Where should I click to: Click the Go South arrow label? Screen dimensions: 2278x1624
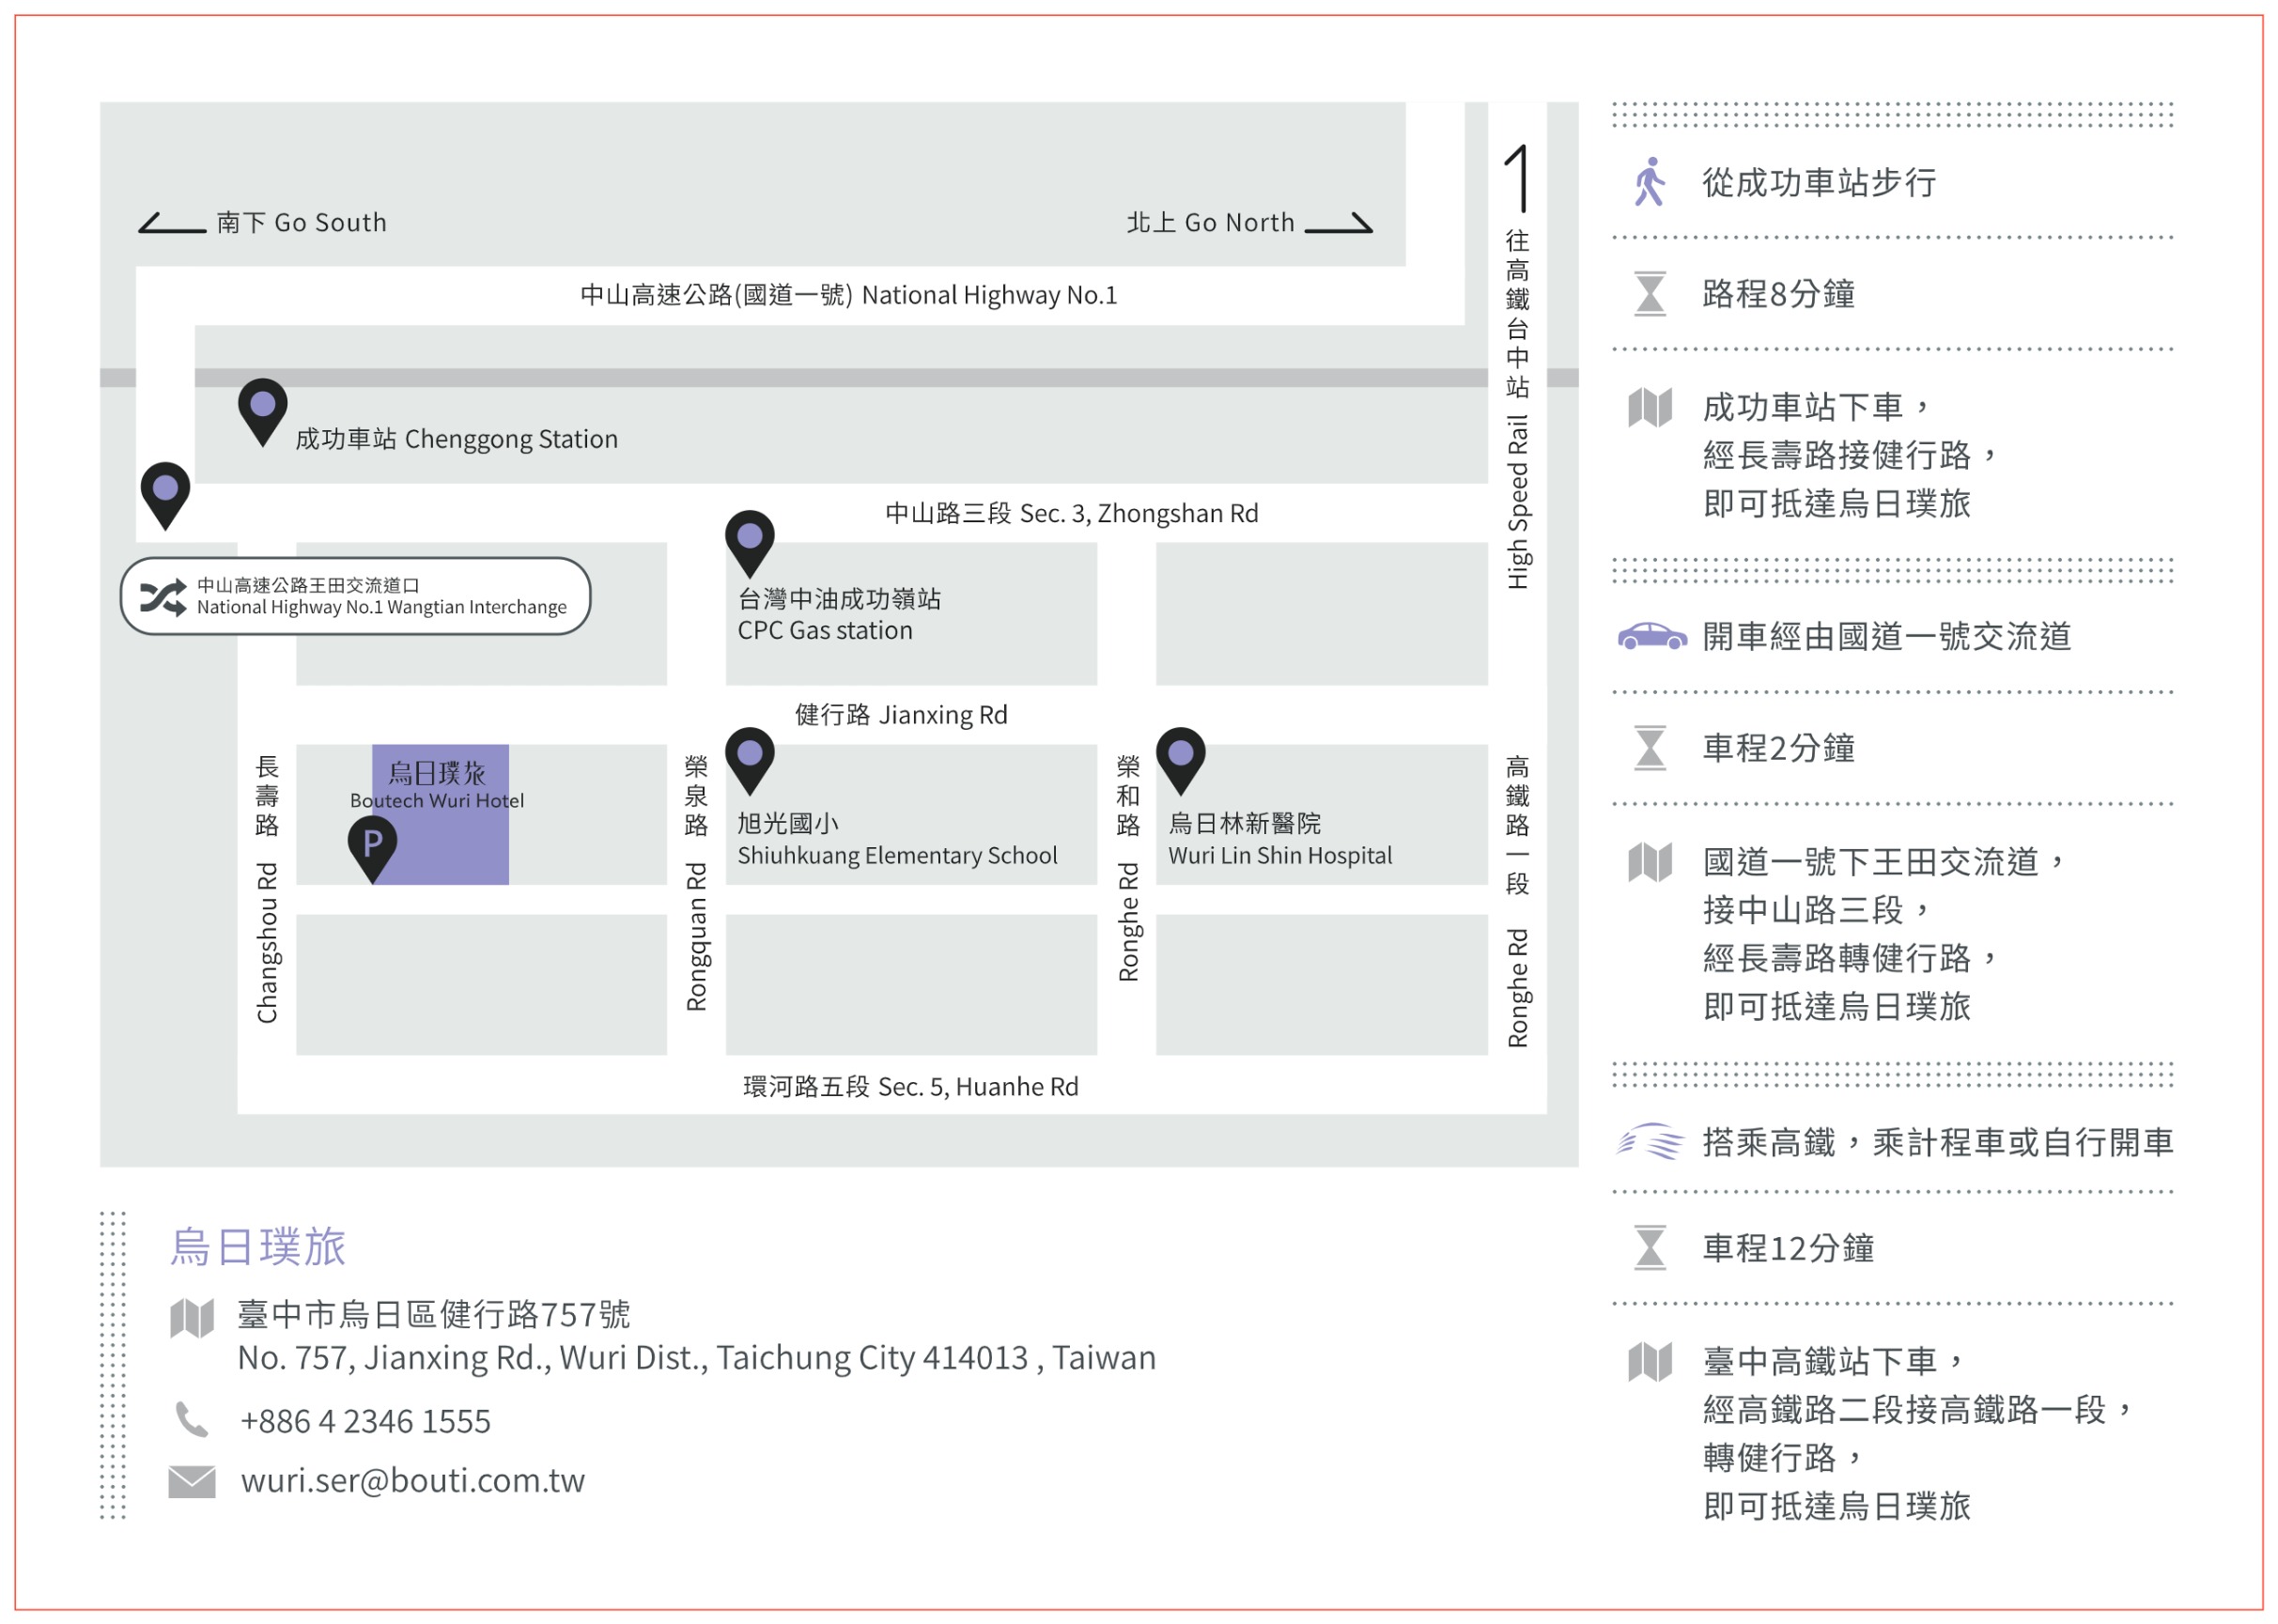(x=263, y=222)
